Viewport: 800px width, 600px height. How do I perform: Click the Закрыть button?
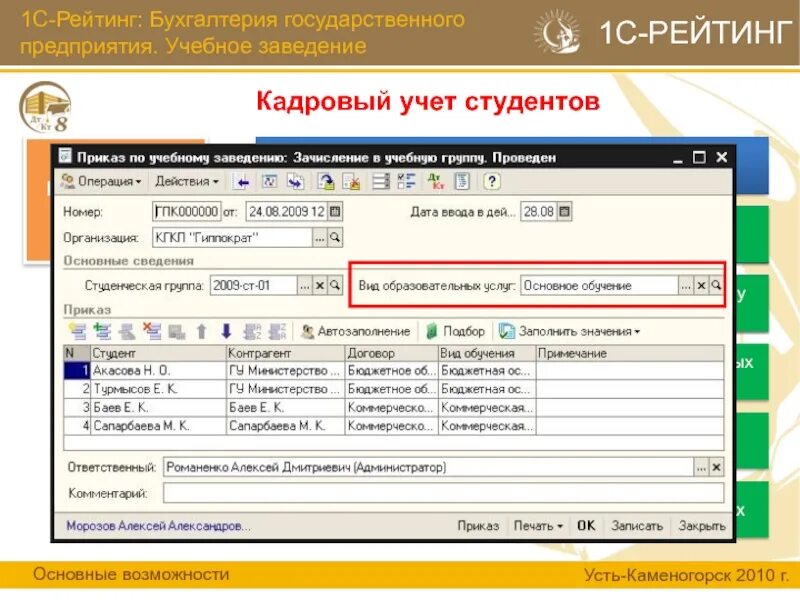pos(702,526)
